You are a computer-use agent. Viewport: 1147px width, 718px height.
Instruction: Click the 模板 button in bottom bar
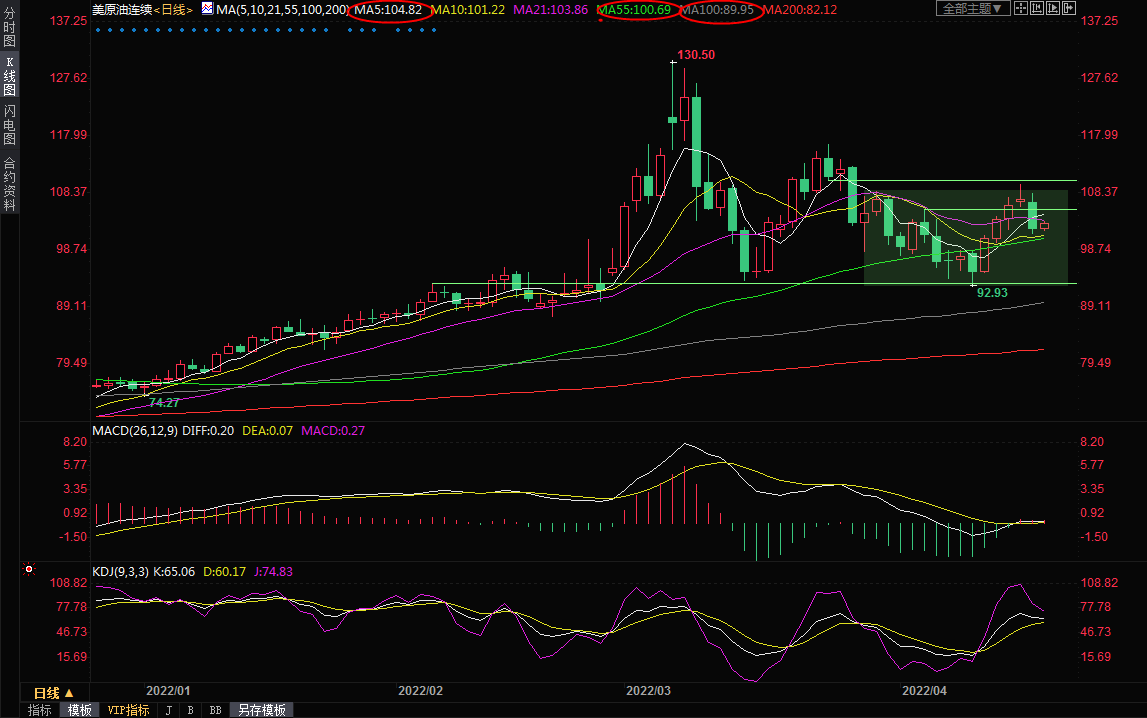[x=79, y=710]
